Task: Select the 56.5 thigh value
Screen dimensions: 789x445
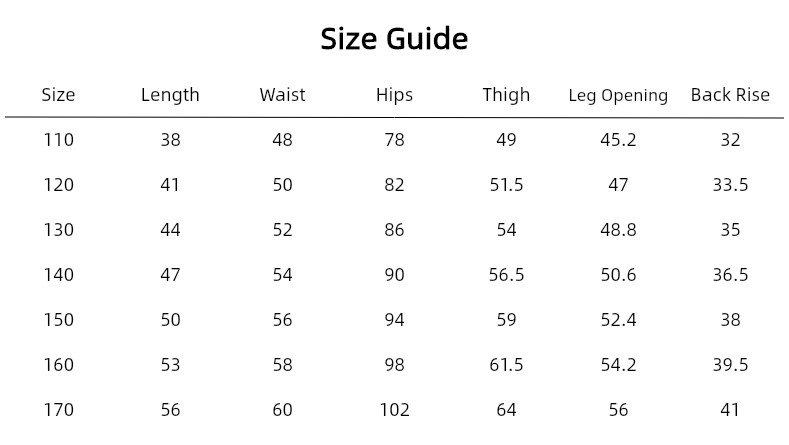Action: coord(506,275)
